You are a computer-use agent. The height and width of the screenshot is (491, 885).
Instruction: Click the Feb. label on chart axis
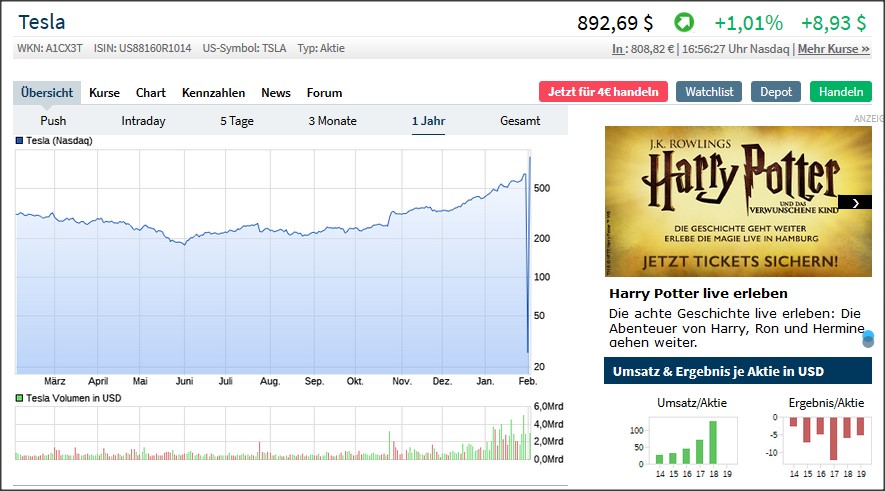coord(528,381)
